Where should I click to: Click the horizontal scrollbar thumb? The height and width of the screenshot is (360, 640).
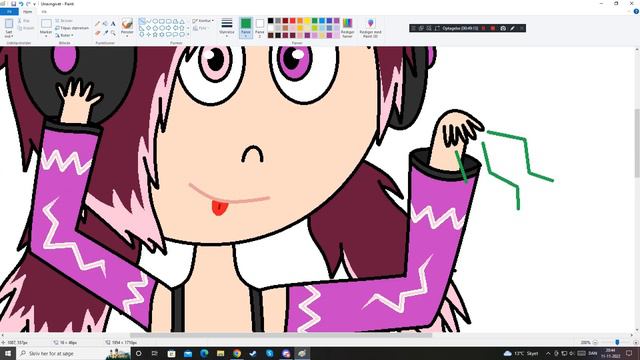[281, 335]
